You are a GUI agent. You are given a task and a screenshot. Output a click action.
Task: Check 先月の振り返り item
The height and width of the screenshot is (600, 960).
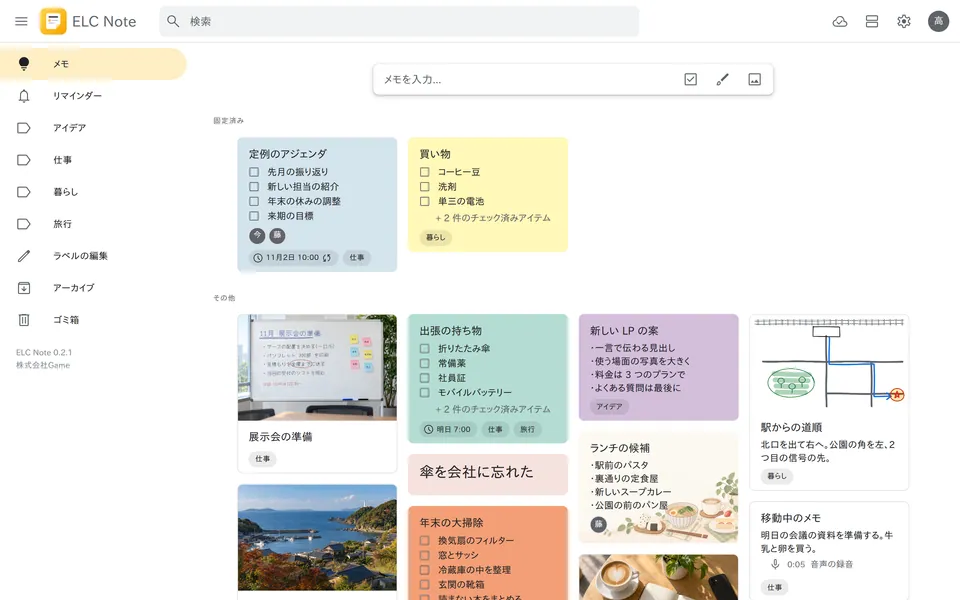pyautogui.click(x=254, y=172)
